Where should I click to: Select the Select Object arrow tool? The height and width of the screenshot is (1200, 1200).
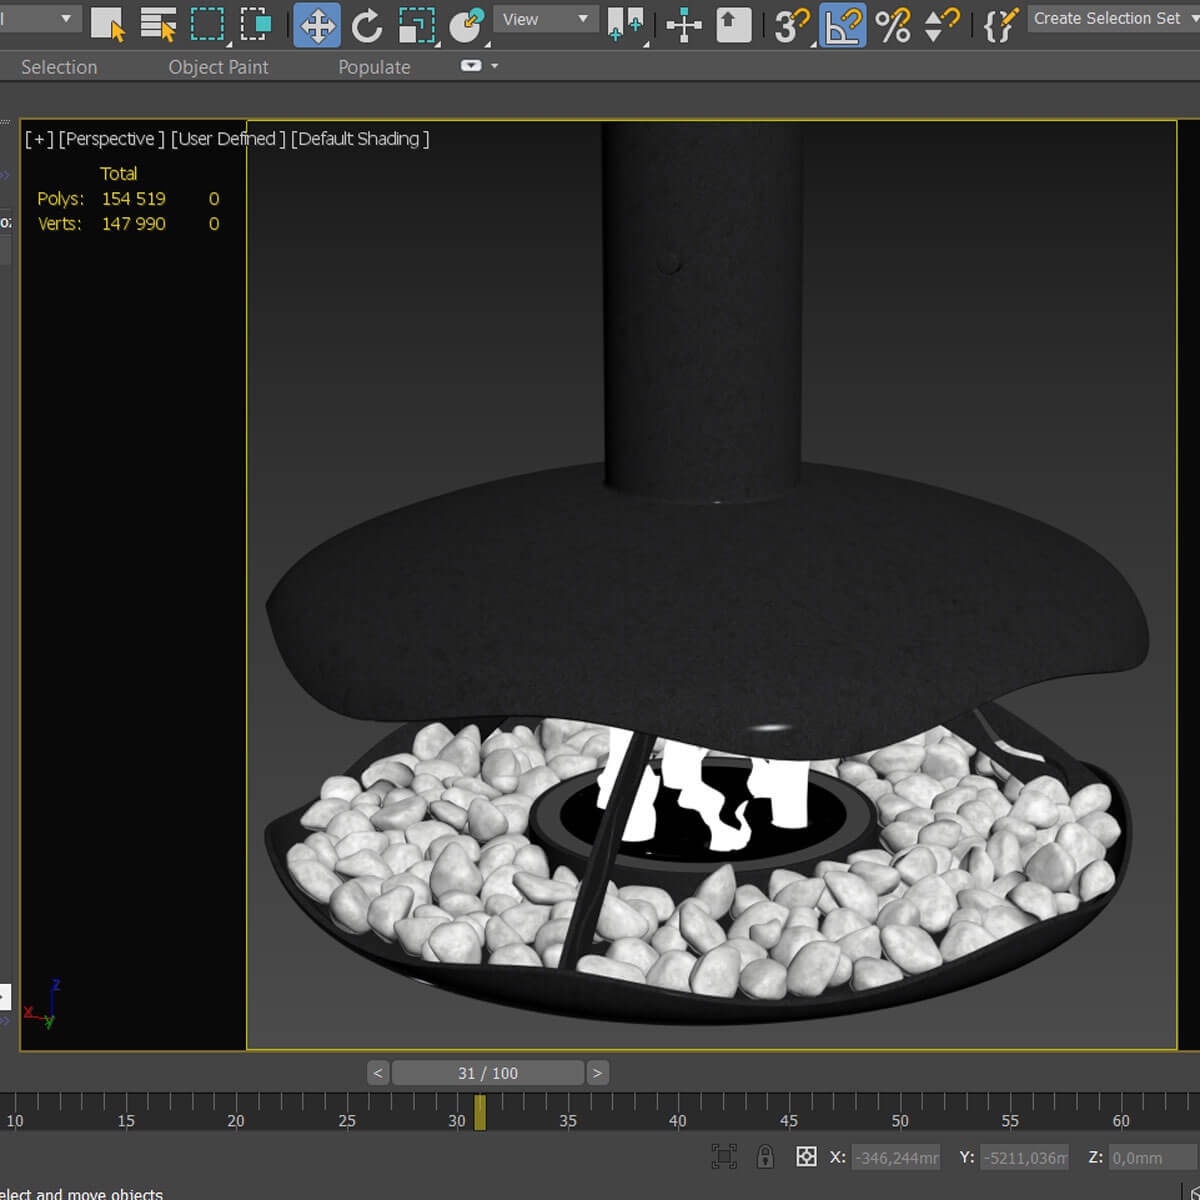(107, 24)
